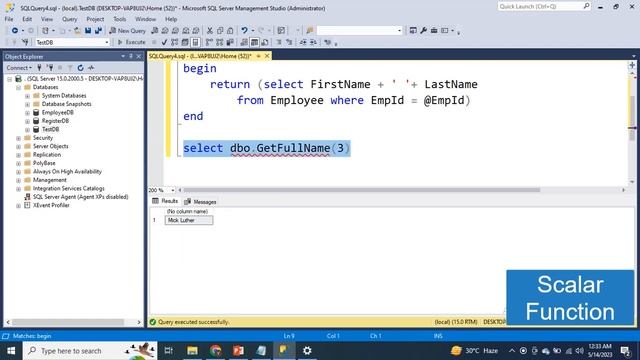Click the Database Engine Query icon
Screen dimensions: 640x360
(x=154, y=31)
